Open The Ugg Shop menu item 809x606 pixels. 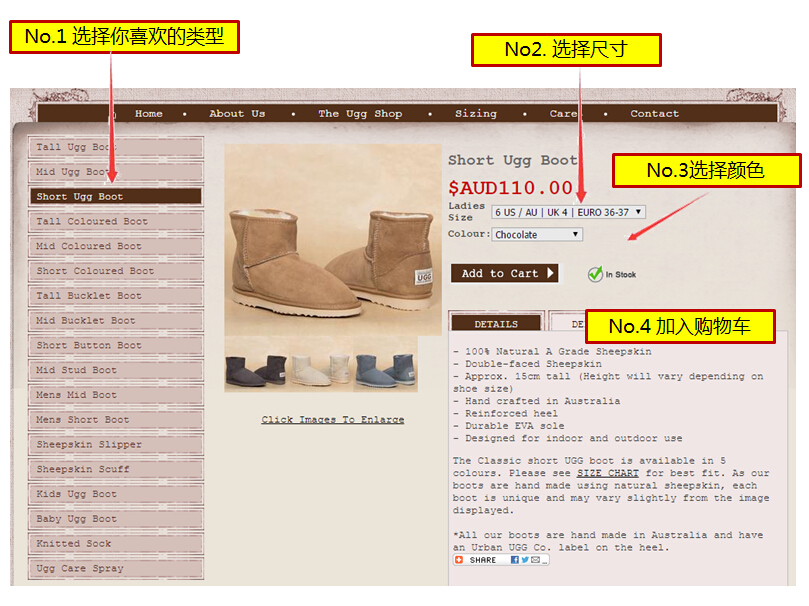coord(360,113)
